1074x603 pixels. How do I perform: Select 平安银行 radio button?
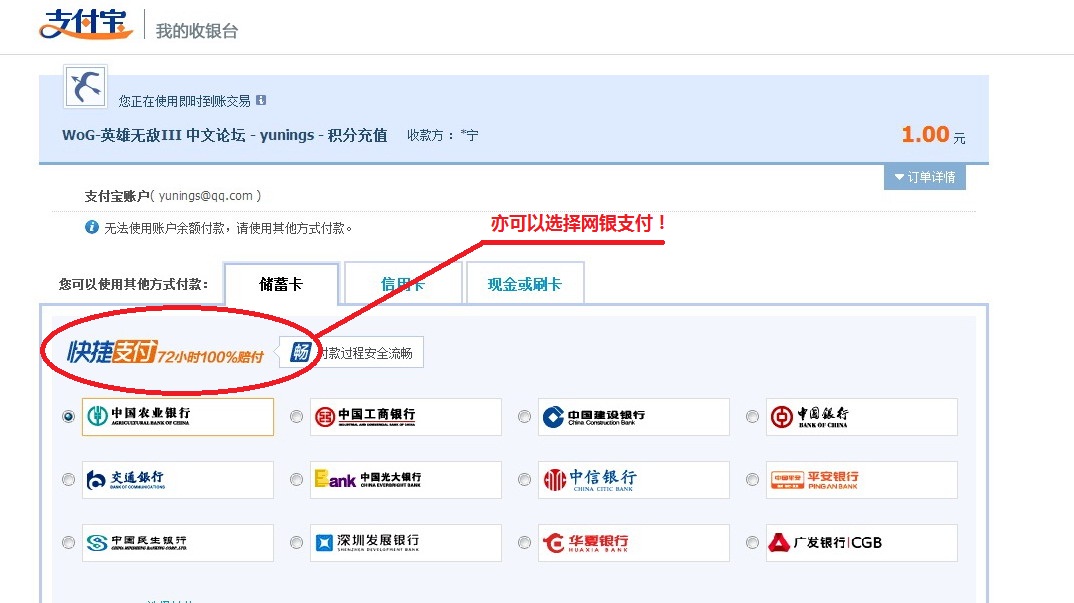753,480
